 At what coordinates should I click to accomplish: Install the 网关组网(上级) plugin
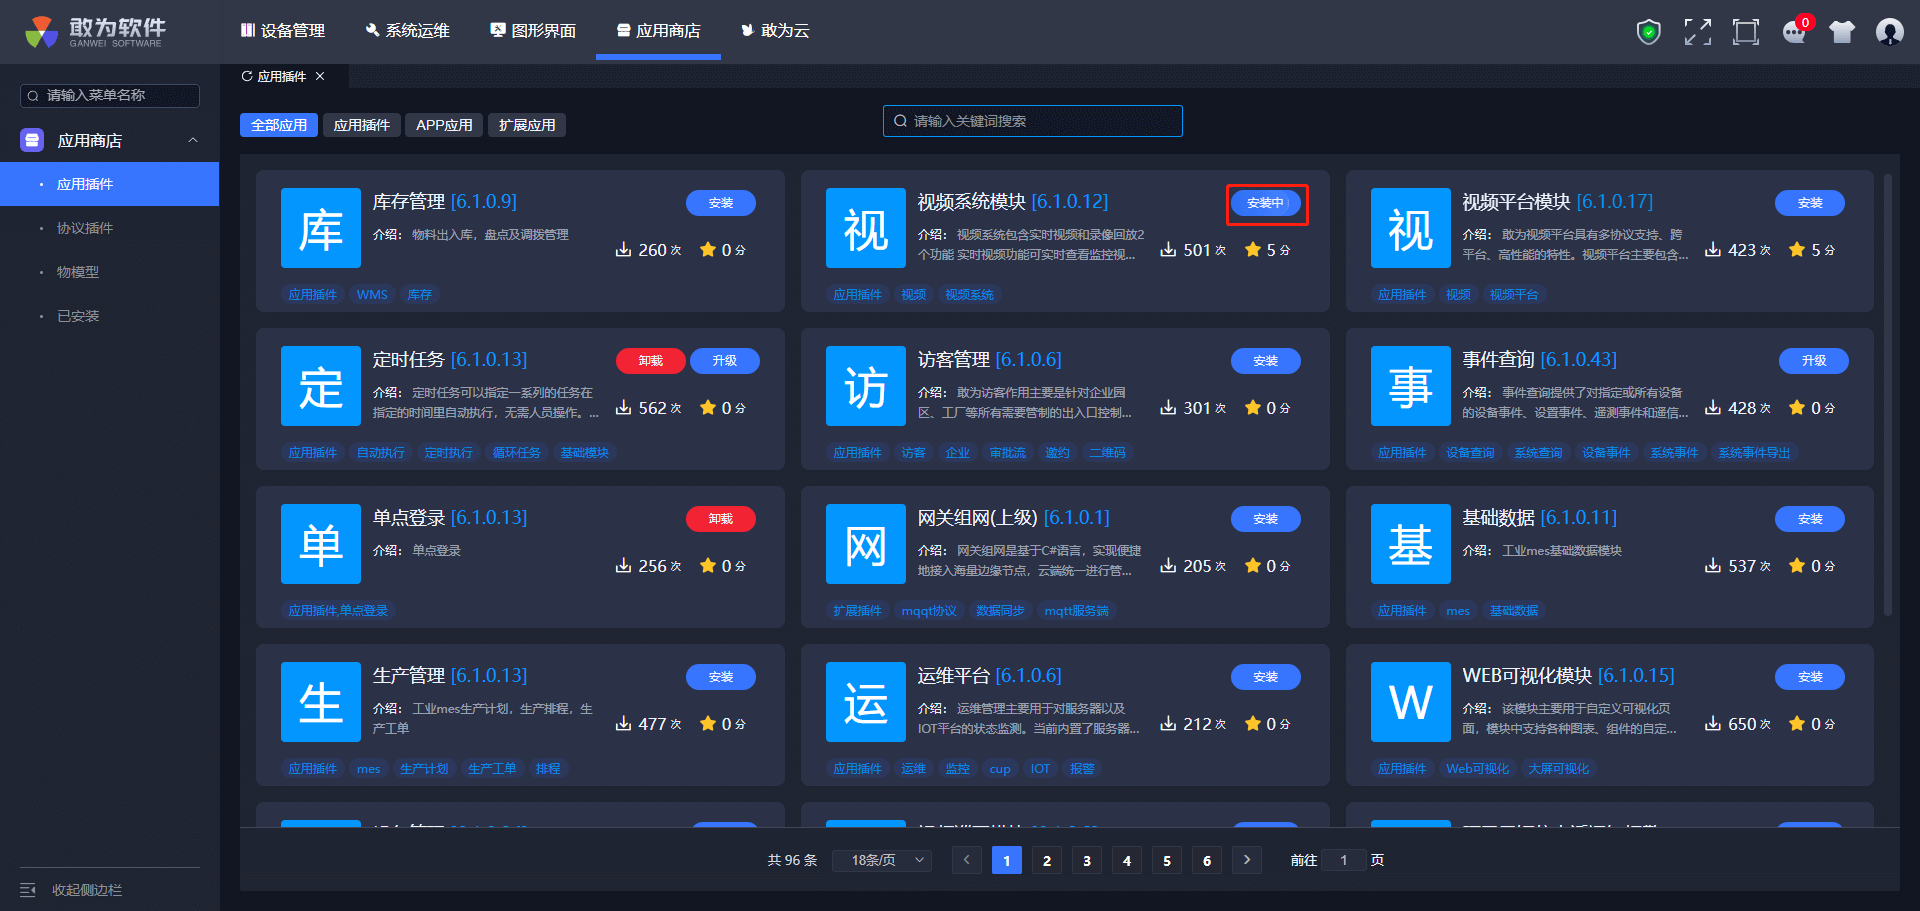1266,519
